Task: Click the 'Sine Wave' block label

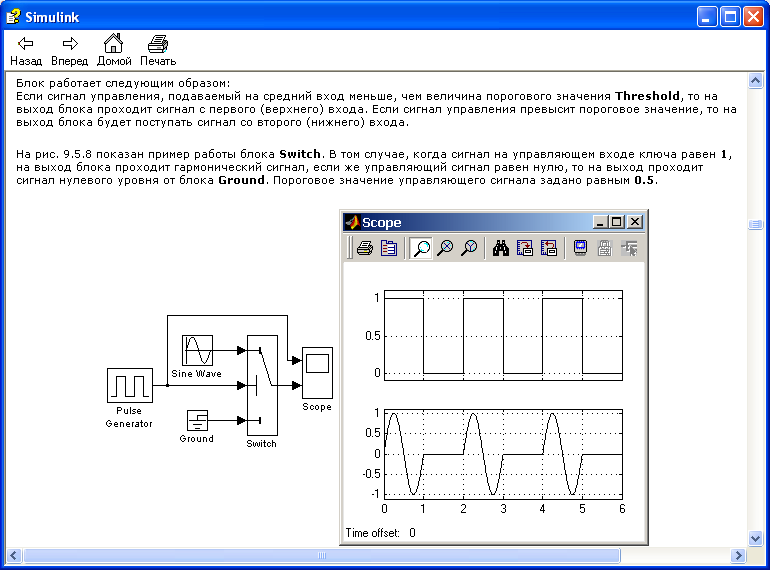Action: tap(196, 374)
